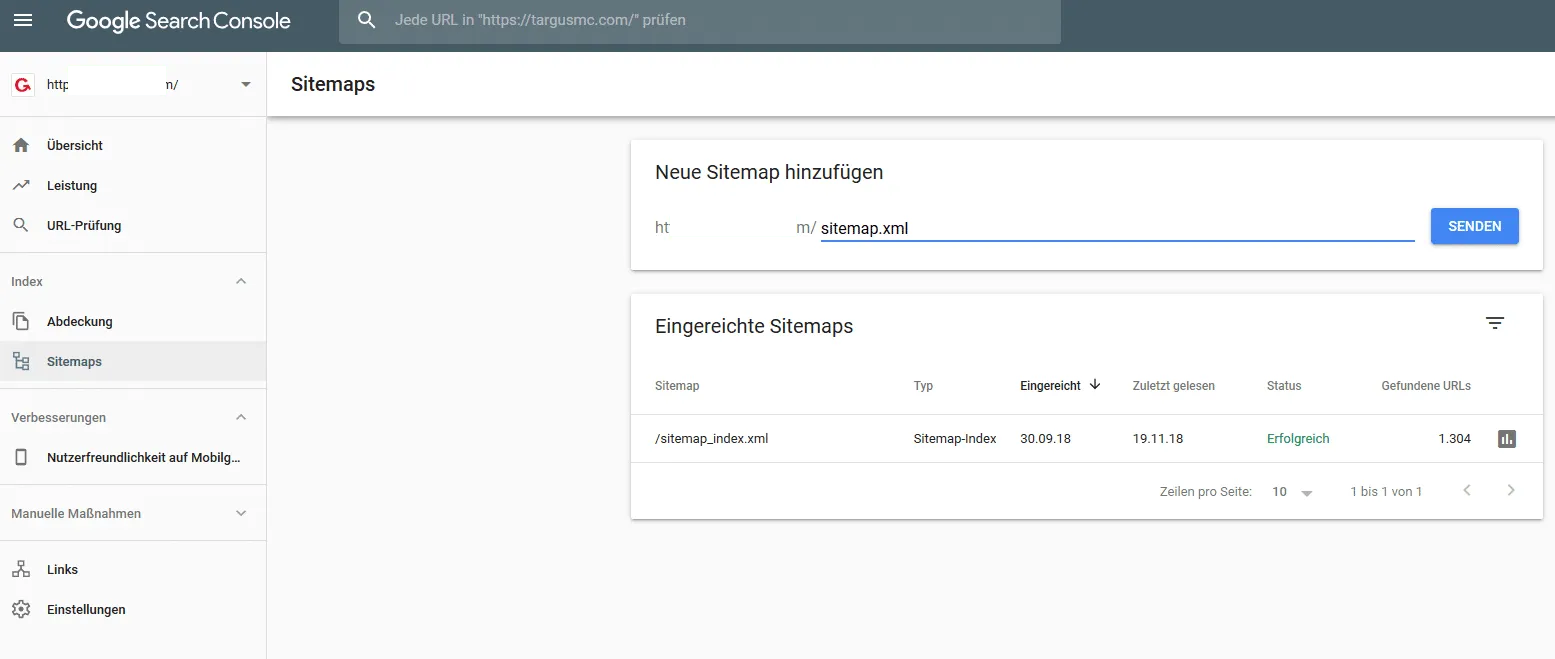Go to previous page of sitemaps
This screenshot has height=659, width=1555.
click(x=1467, y=490)
